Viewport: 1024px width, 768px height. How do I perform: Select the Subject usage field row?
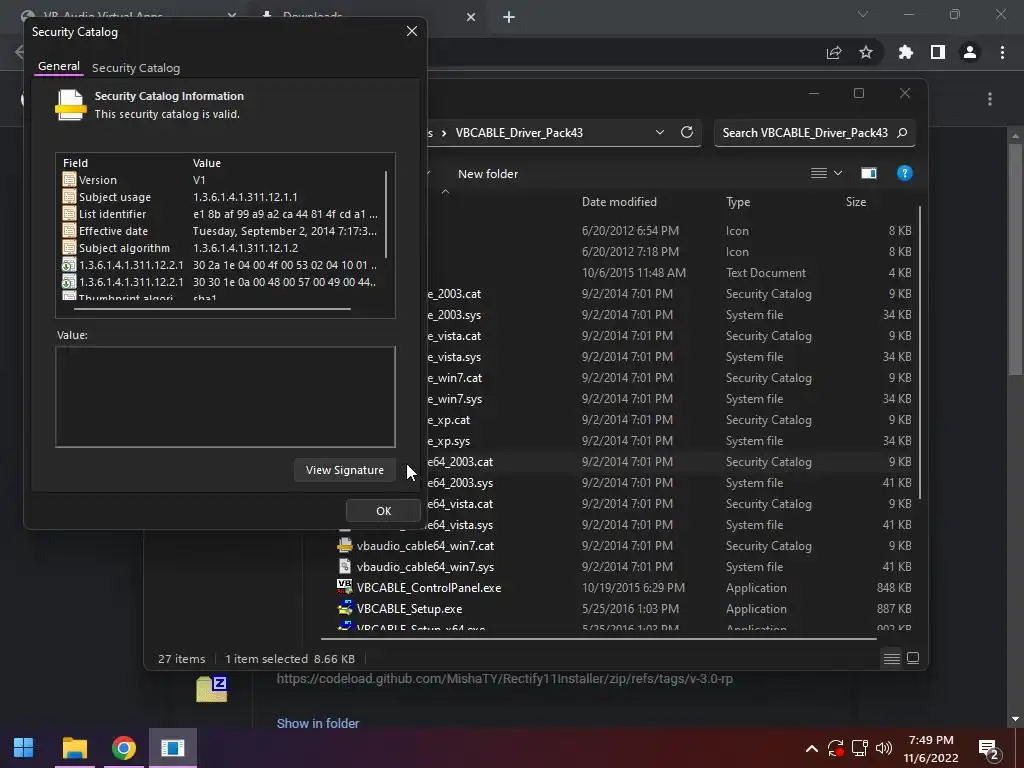click(x=221, y=197)
